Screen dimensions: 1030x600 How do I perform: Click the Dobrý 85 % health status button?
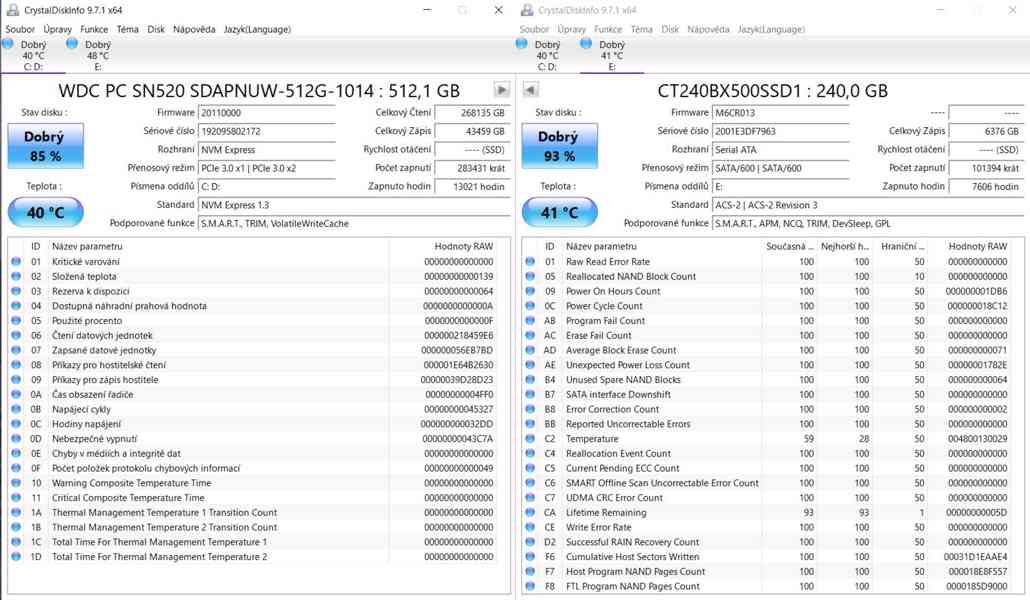pos(45,147)
